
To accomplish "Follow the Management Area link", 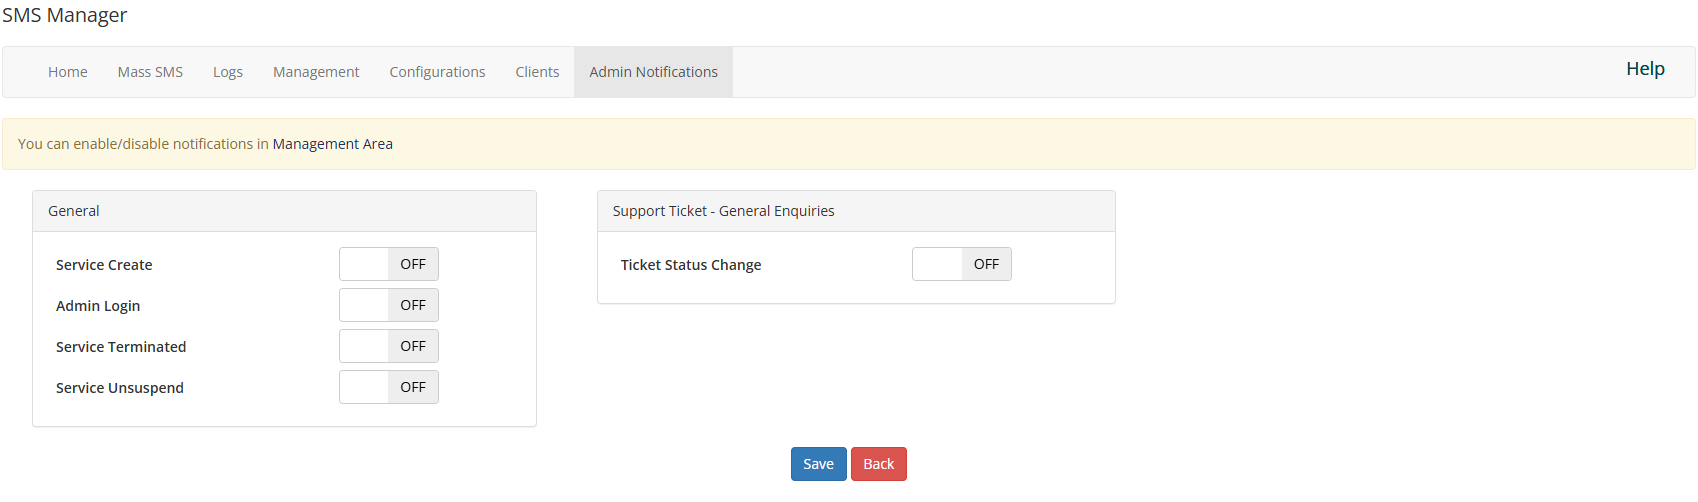I will coord(333,144).
